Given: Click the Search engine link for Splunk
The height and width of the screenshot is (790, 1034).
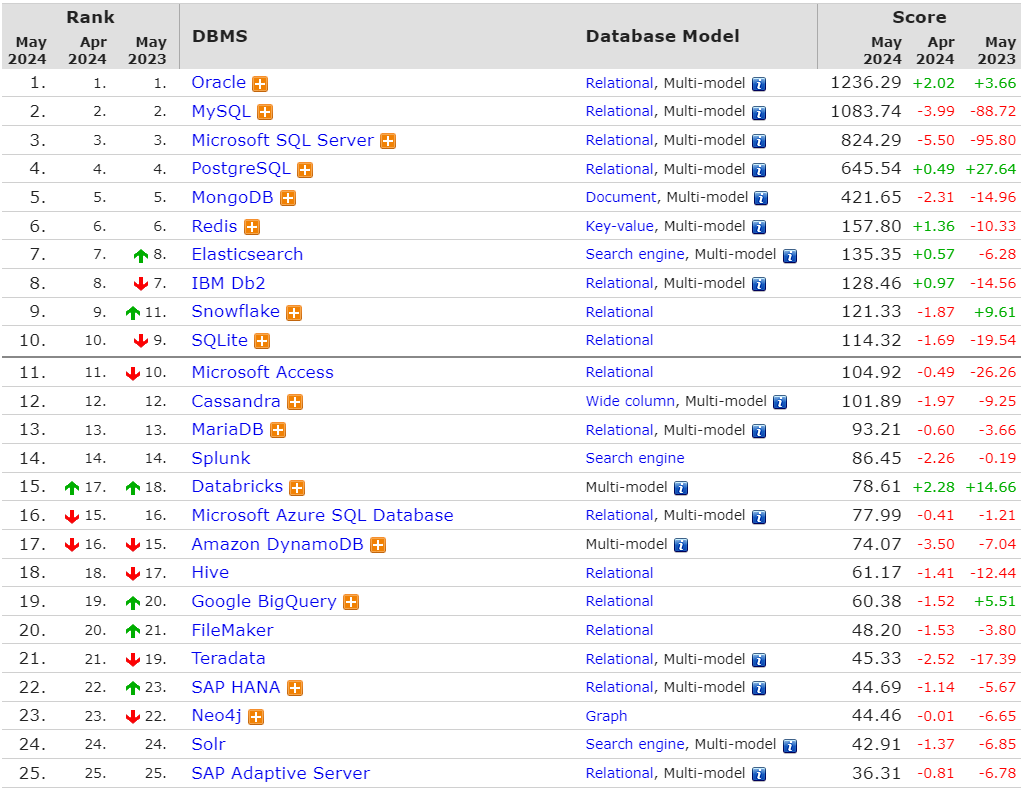Looking at the screenshot, I should tap(635, 458).
